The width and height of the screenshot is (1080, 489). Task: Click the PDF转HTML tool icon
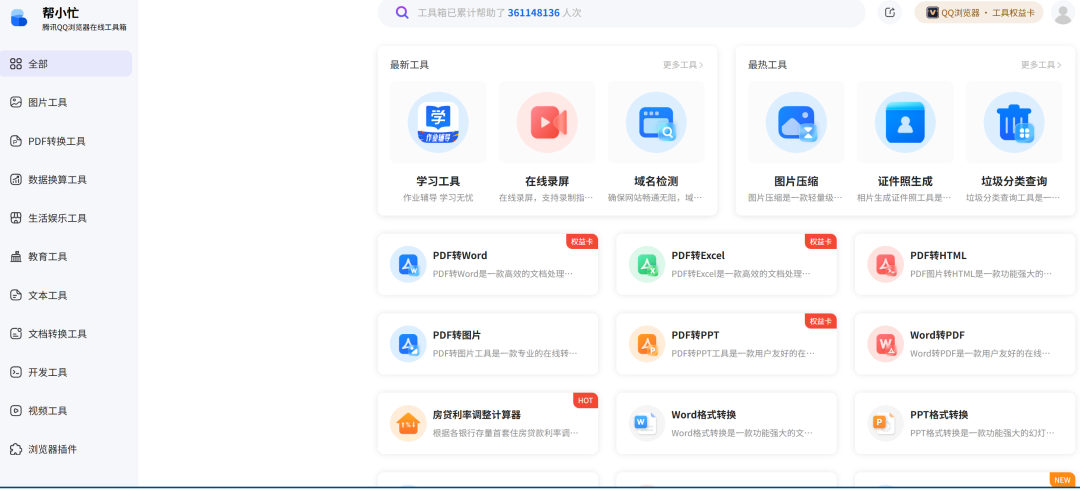[x=886, y=264]
